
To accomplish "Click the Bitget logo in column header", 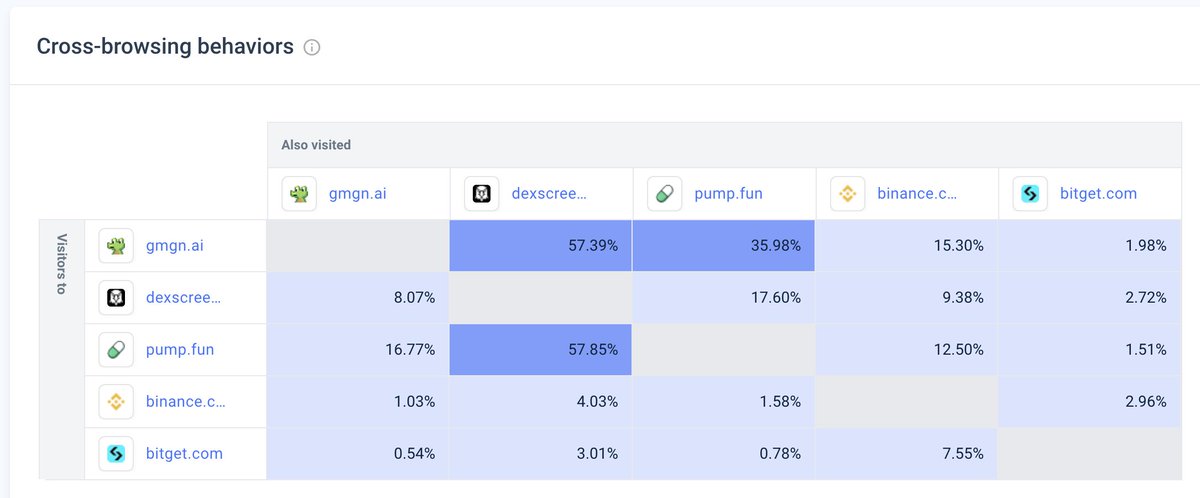I will click(1030, 193).
